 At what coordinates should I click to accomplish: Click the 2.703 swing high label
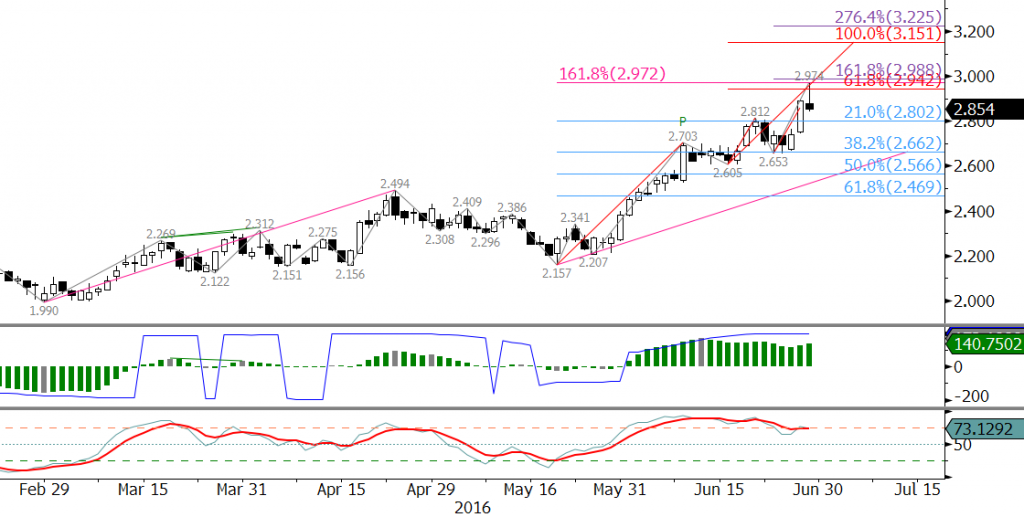coord(684,134)
